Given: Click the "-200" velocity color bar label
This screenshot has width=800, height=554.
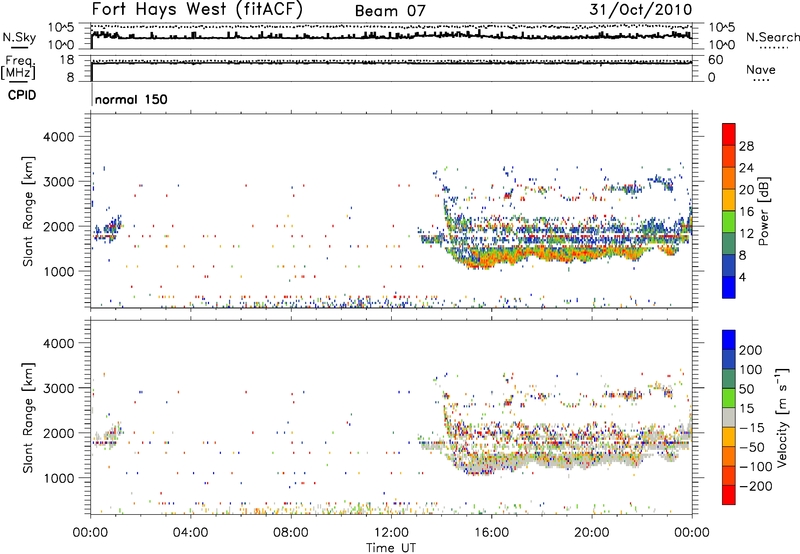Looking at the screenshot, I should [755, 486].
